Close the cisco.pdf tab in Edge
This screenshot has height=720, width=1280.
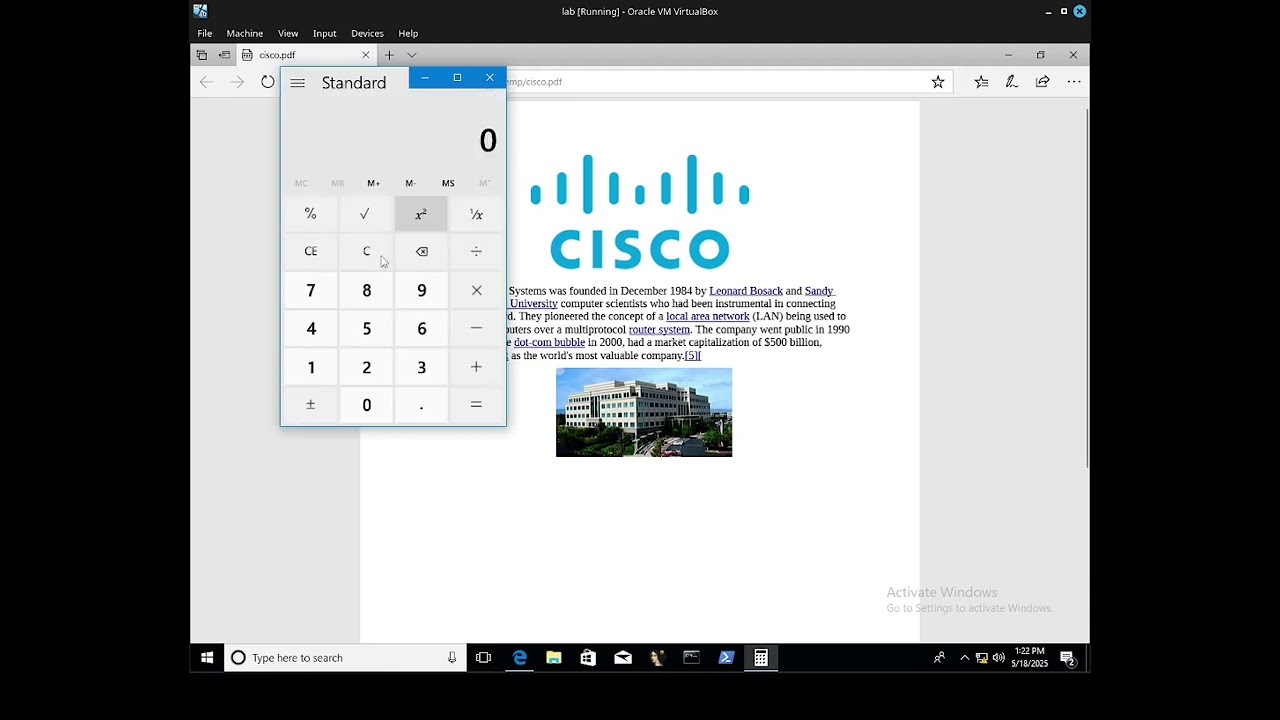(366, 55)
